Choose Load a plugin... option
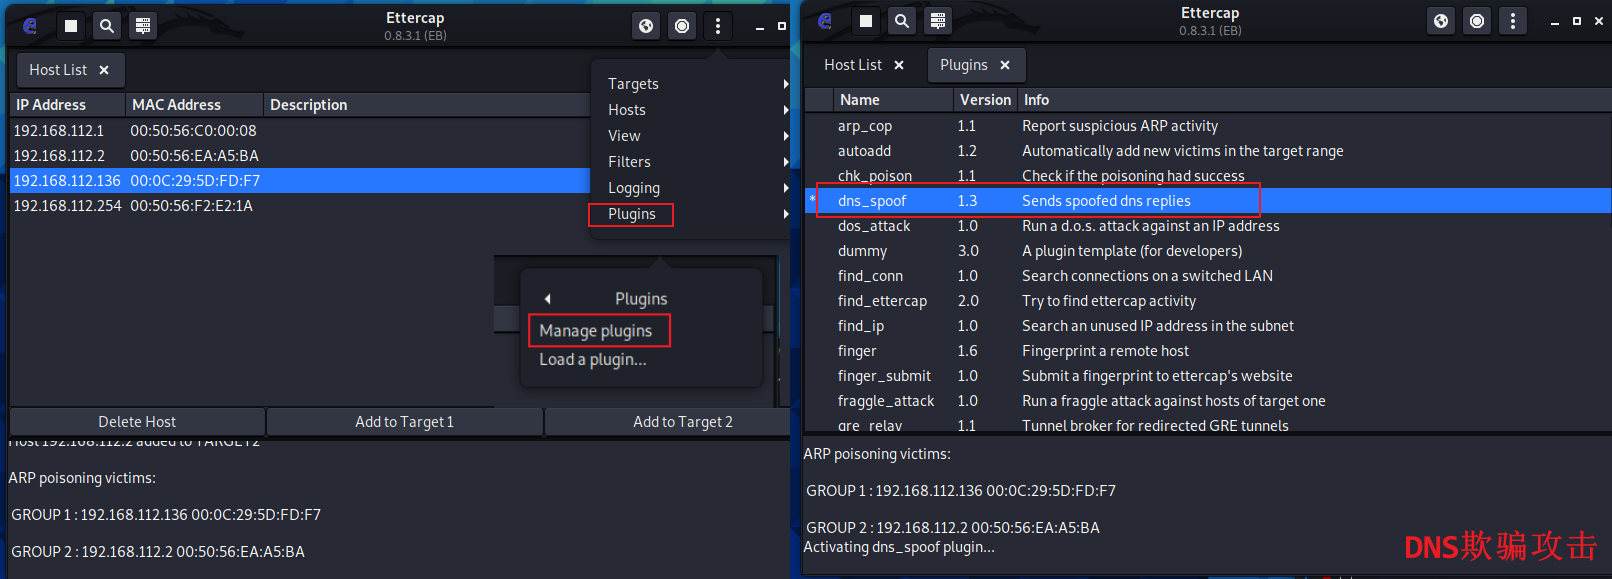 point(593,360)
